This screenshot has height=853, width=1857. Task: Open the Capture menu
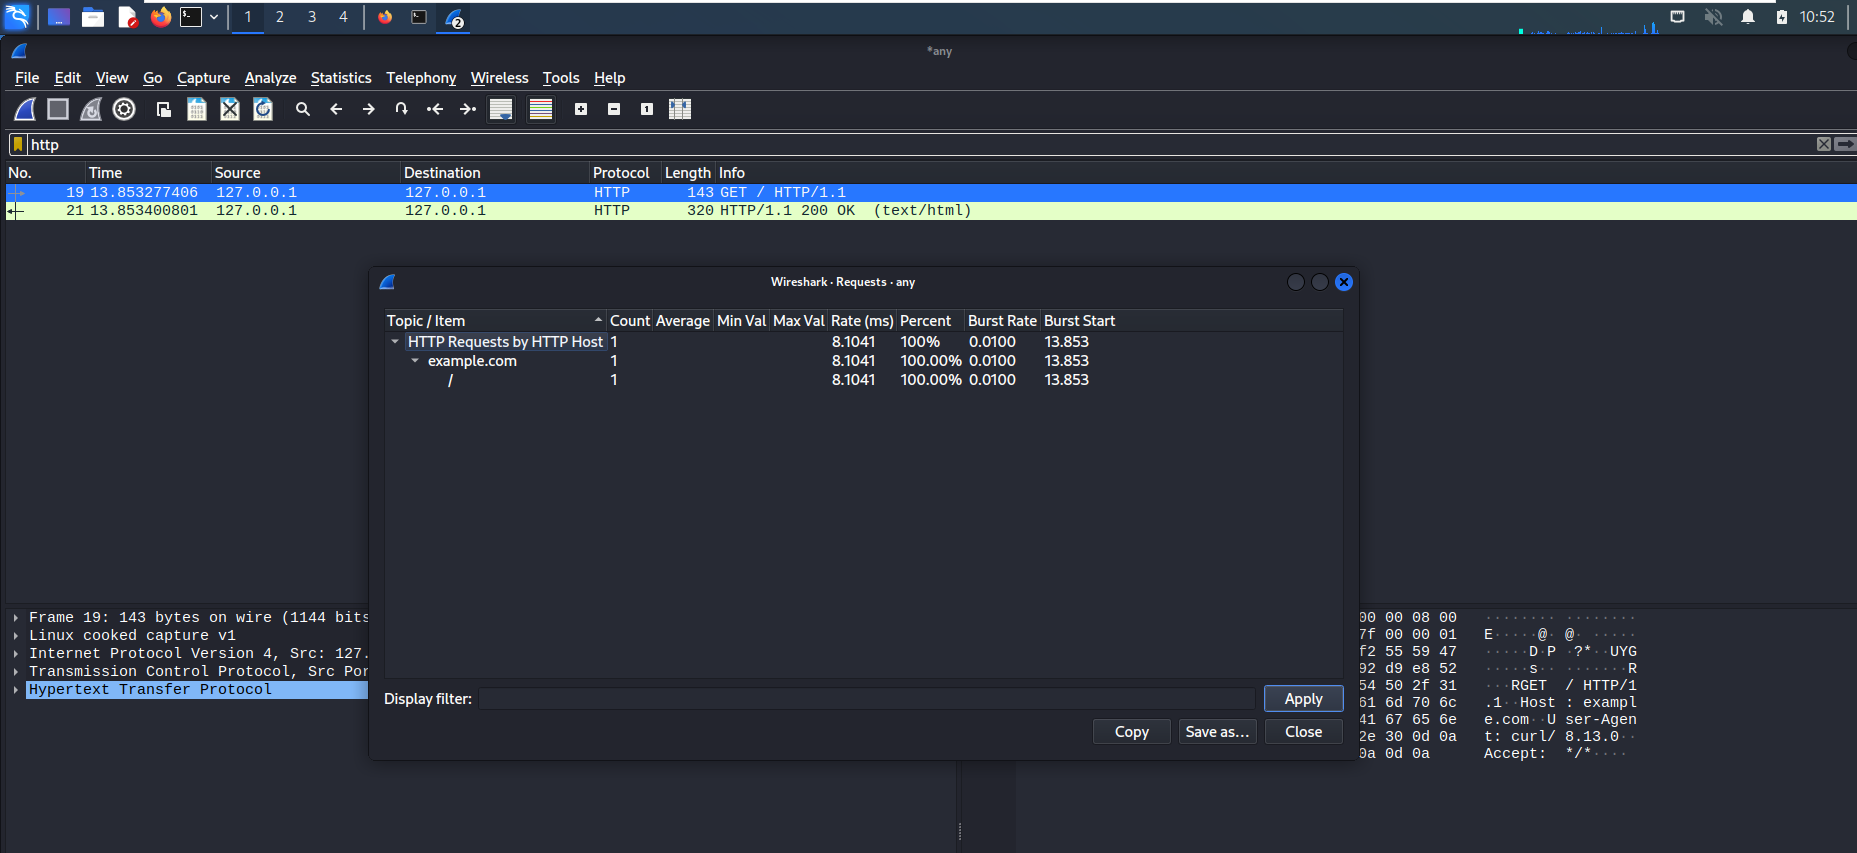coord(203,78)
